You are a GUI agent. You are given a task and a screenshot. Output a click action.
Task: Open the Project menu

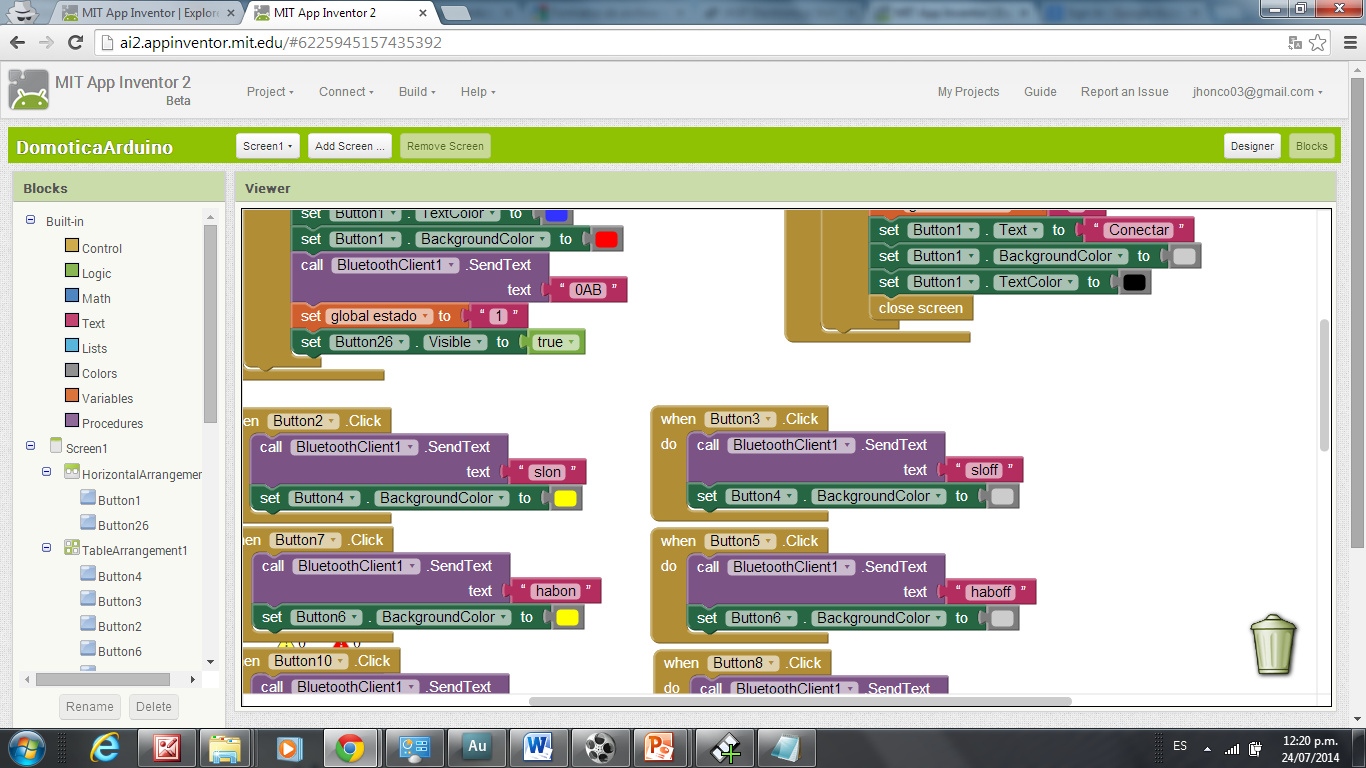coord(270,91)
